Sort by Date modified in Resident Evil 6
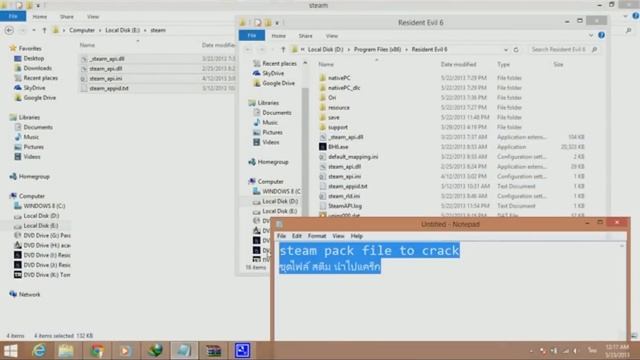The height and width of the screenshot is (360, 640). pos(458,64)
